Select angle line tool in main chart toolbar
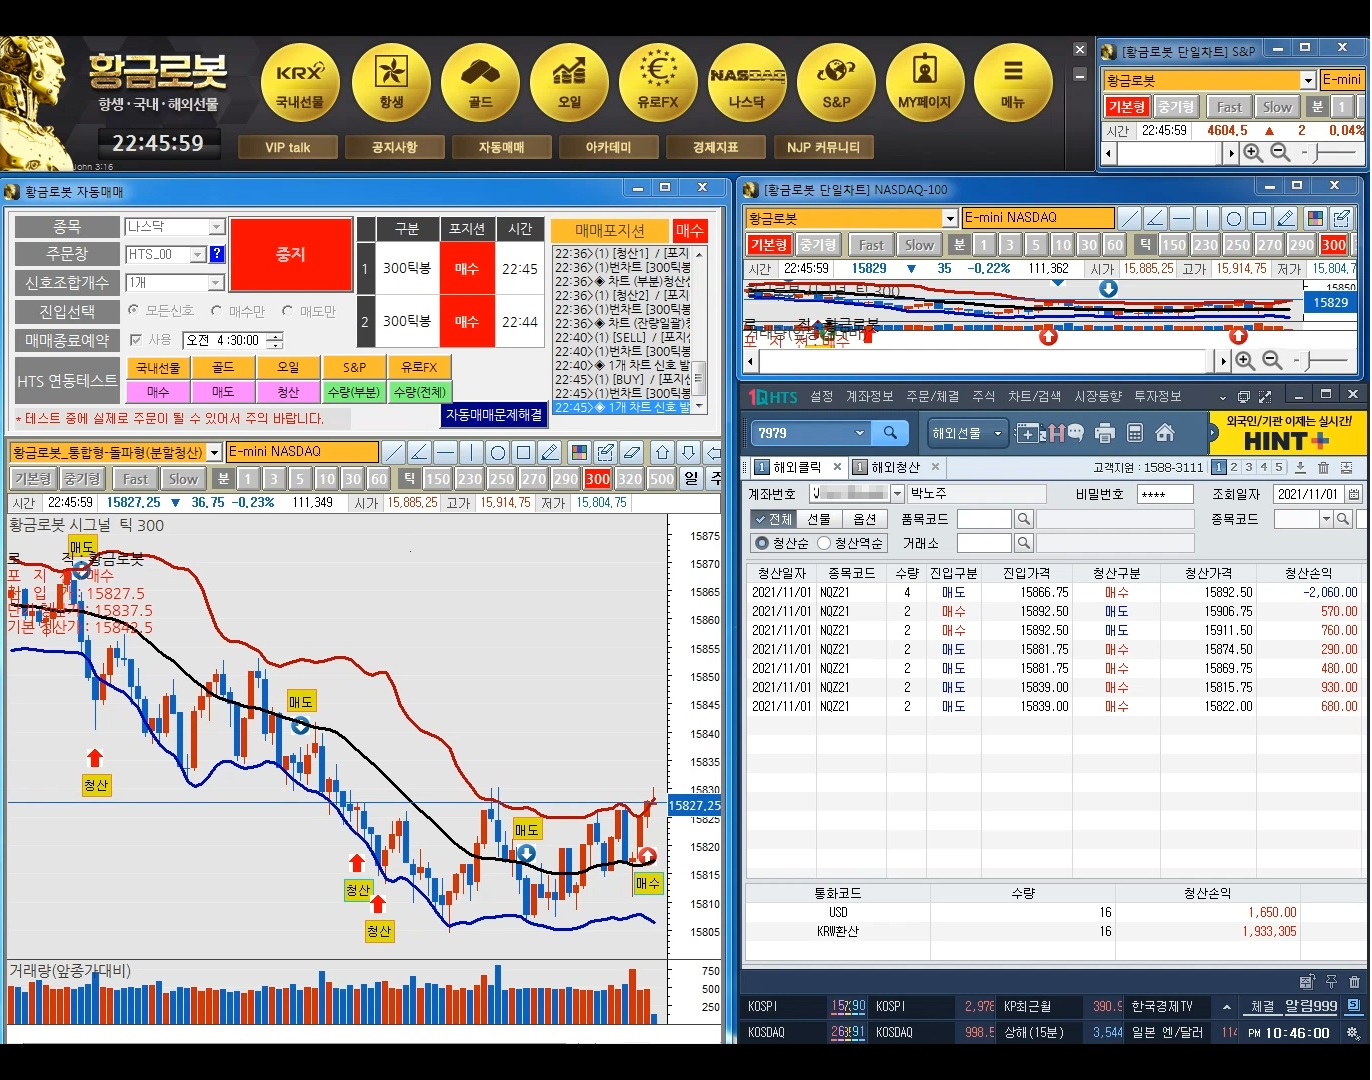This screenshot has height=1080, width=1372. 420,452
